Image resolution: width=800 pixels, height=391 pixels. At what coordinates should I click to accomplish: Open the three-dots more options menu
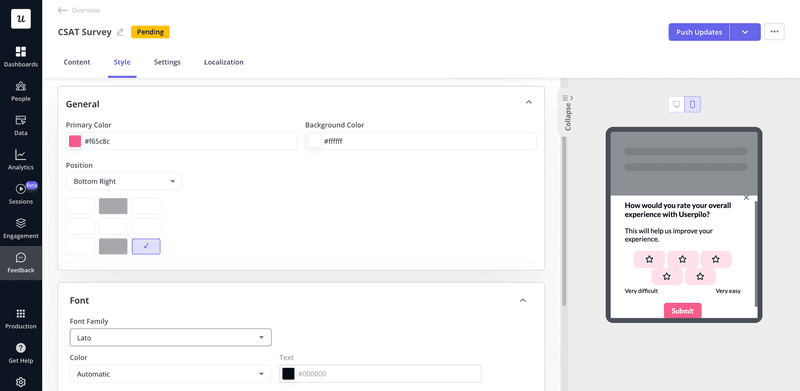pyautogui.click(x=774, y=32)
